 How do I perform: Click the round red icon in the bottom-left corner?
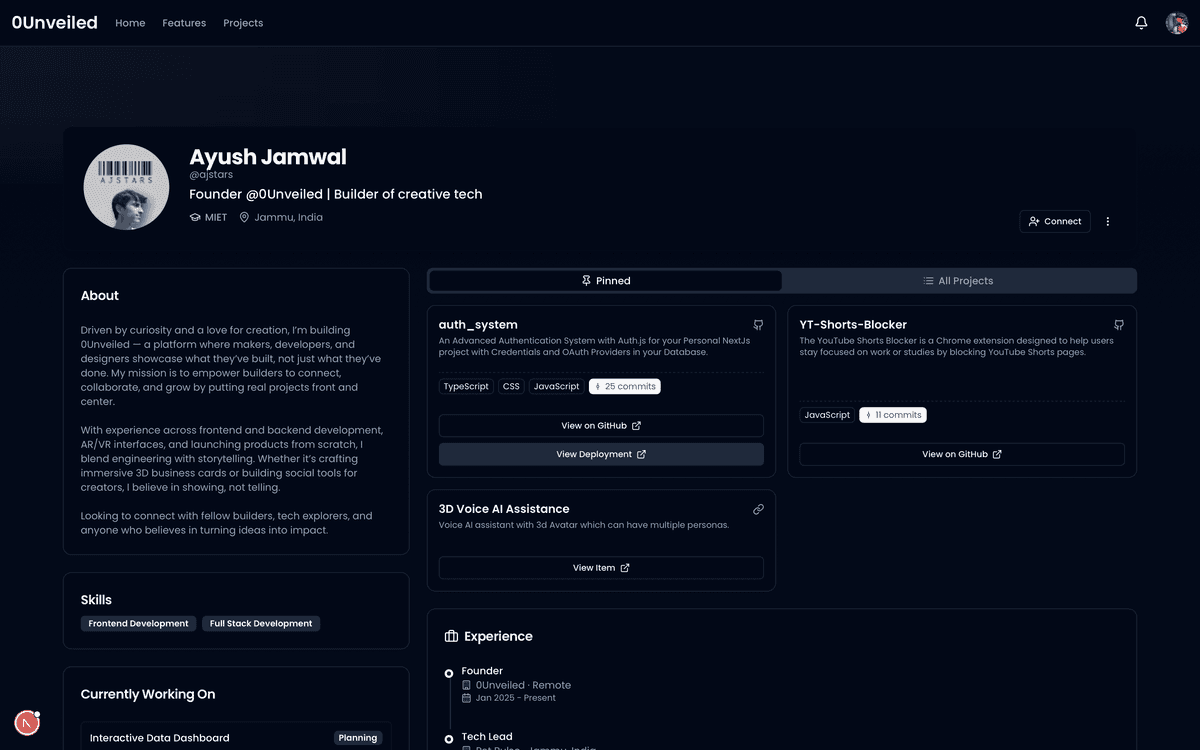pyautogui.click(x=27, y=722)
